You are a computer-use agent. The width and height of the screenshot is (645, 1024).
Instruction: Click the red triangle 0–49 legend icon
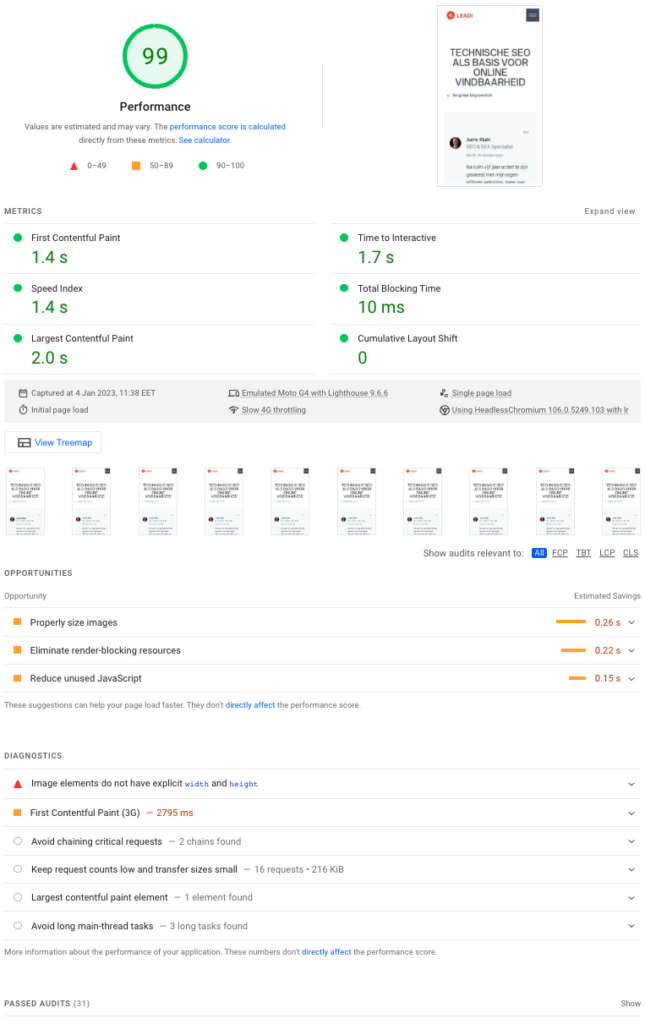coord(74,166)
